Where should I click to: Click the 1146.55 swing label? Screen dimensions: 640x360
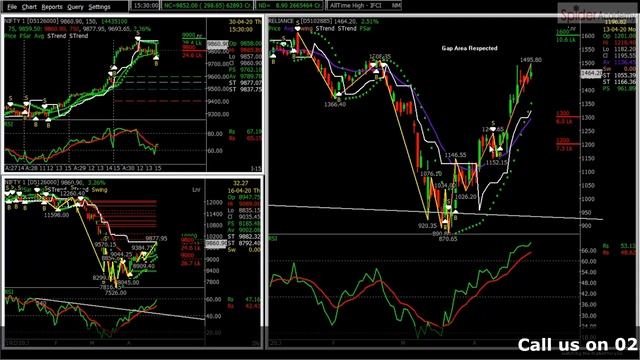[x=455, y=155]
